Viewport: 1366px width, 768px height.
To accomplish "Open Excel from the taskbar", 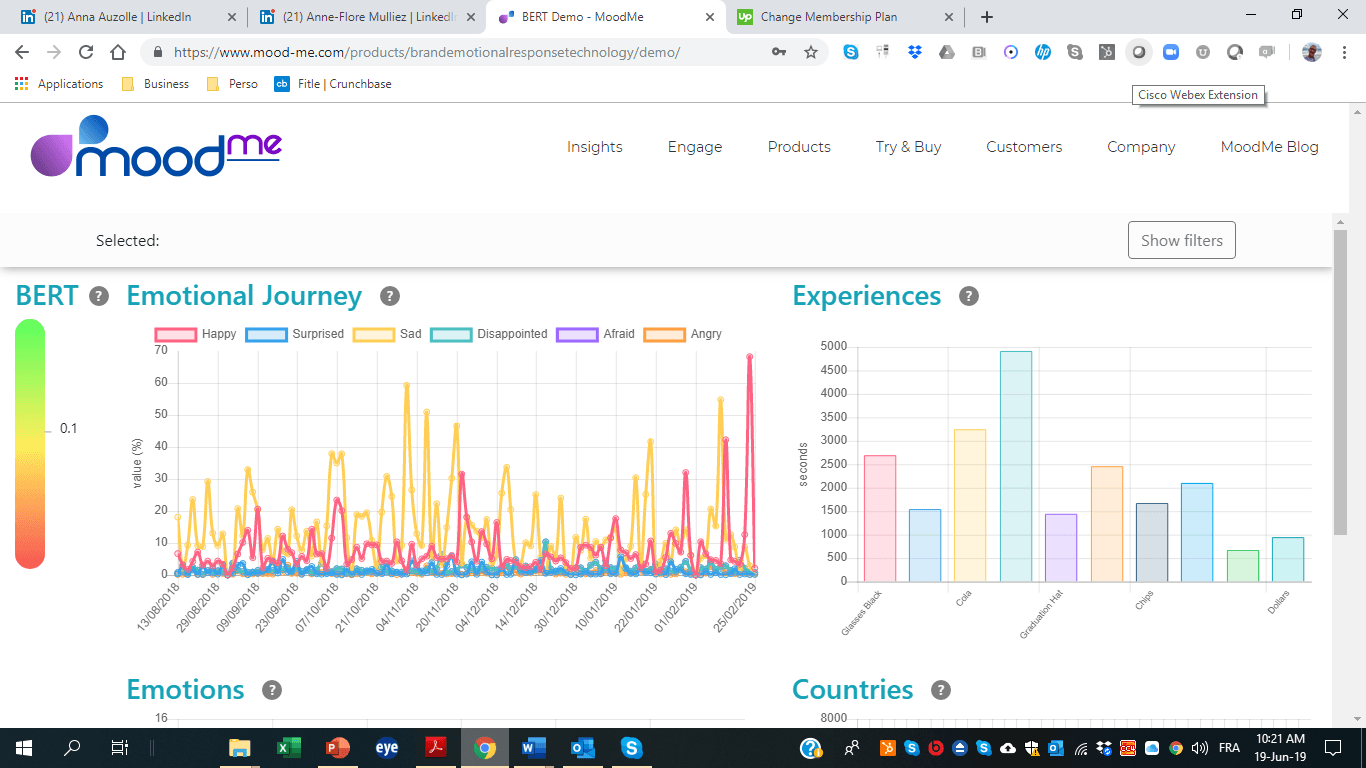I will (289, 748).
